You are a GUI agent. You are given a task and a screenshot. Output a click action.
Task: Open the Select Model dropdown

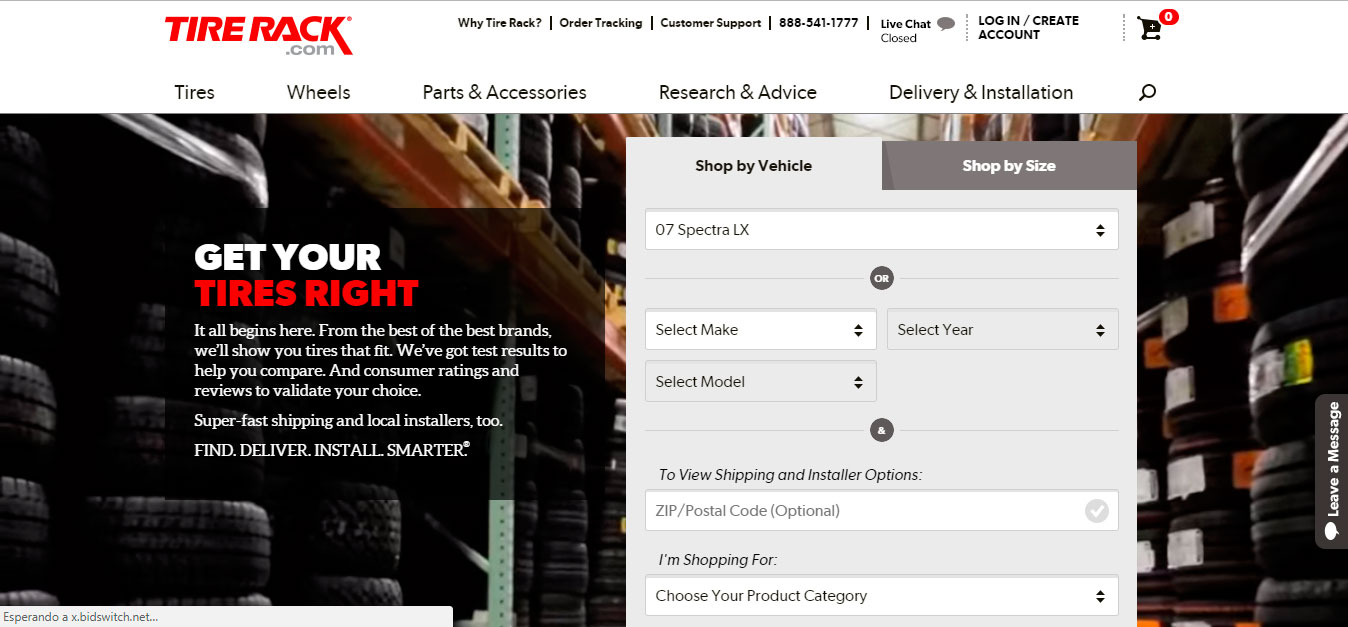tap(760, 382)
